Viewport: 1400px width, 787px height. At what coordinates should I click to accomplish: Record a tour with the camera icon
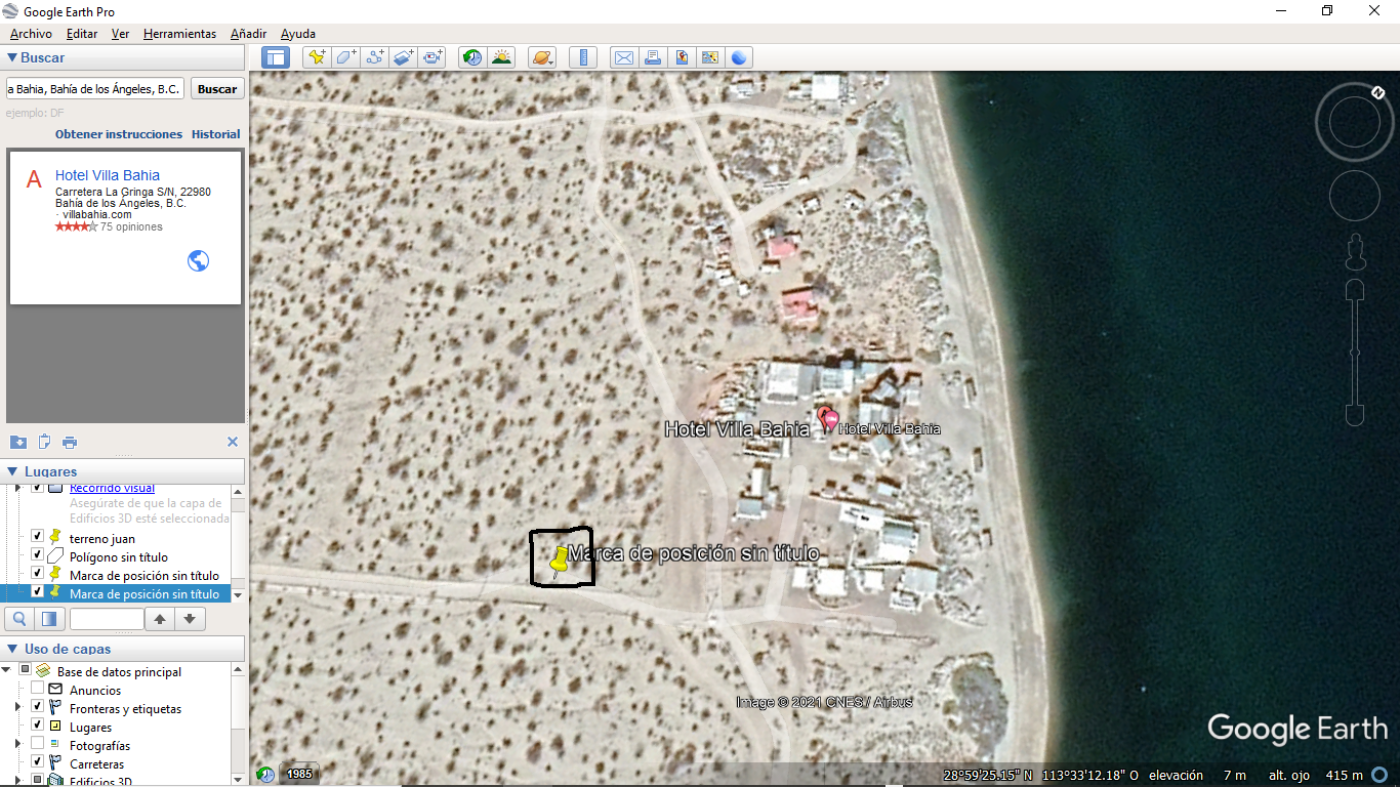[432, 57]
